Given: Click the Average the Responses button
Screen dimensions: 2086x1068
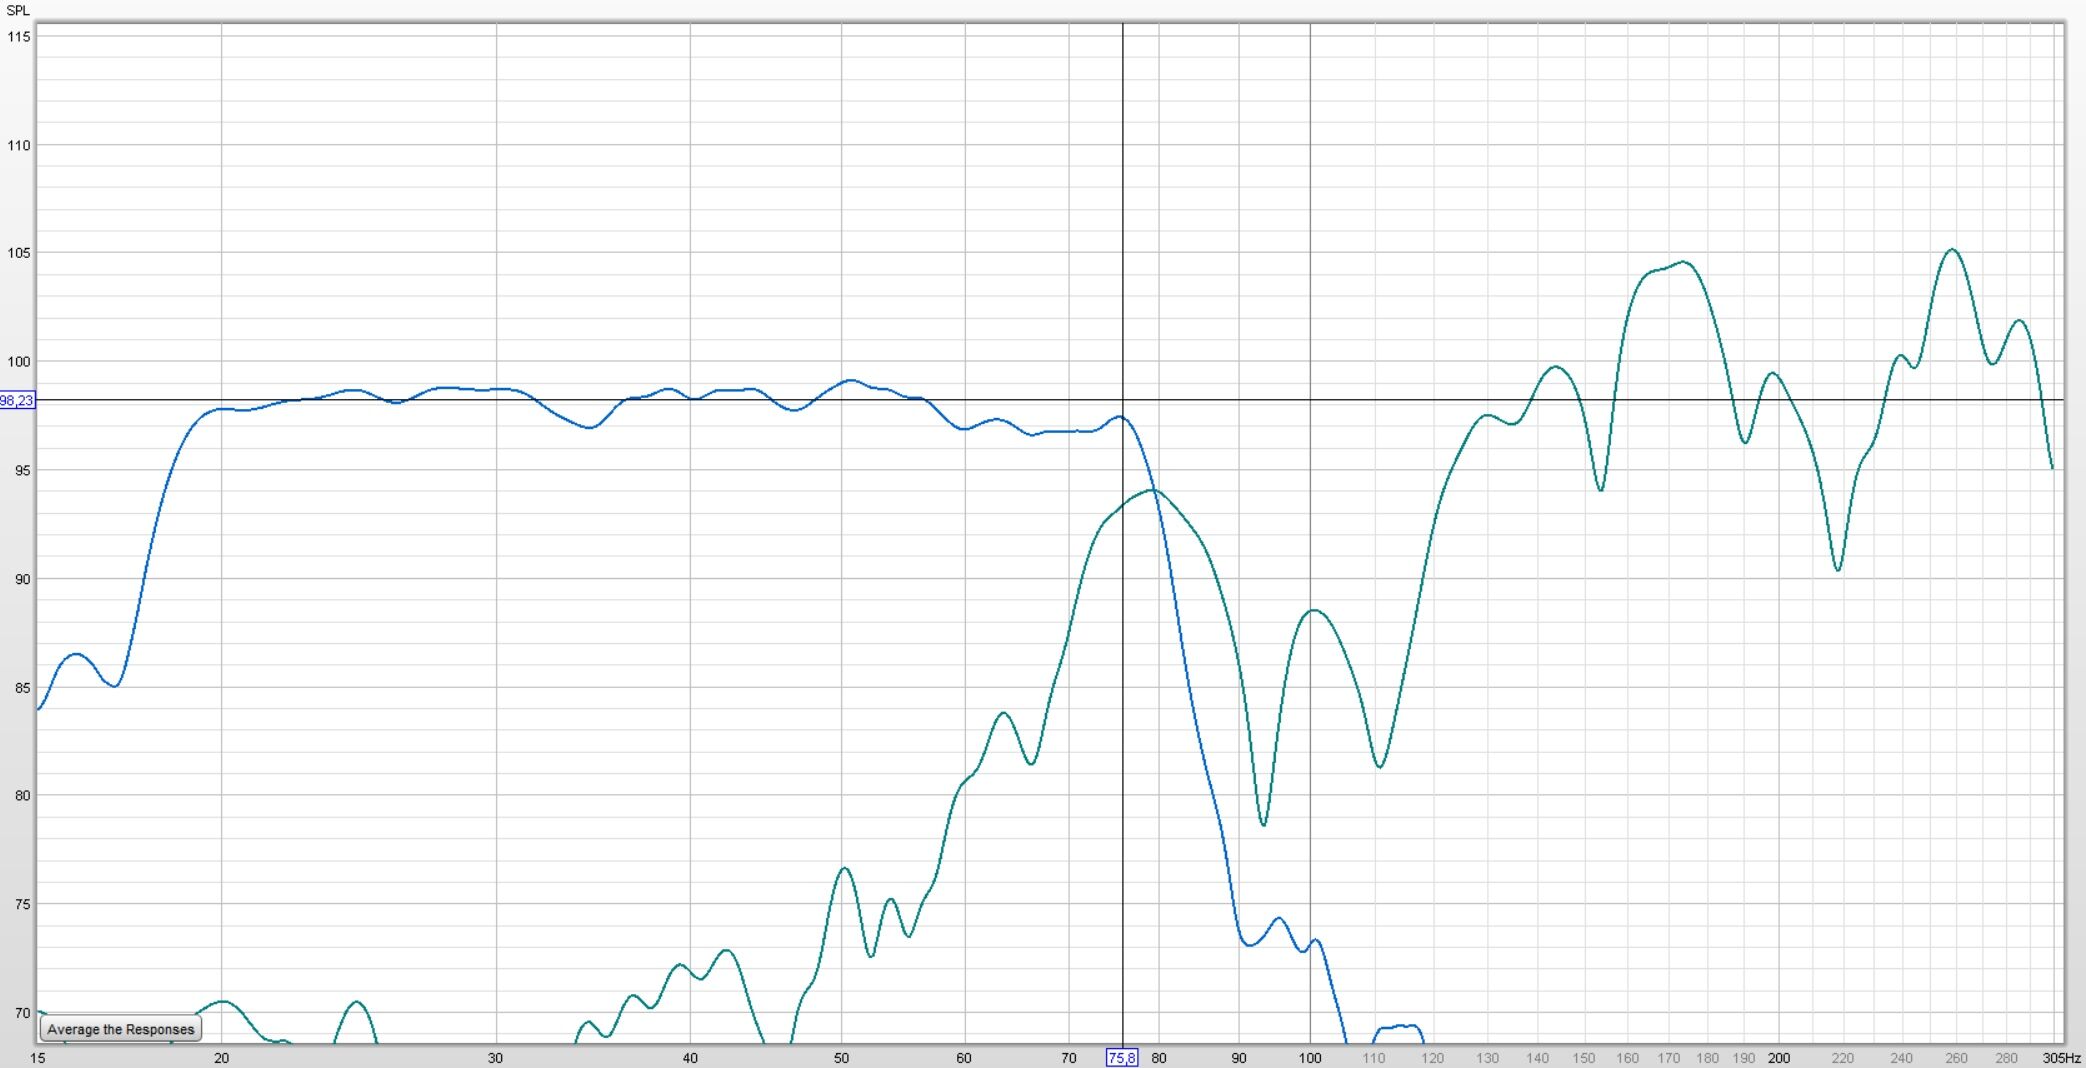Looking at the screenshot, I should click(121, 1029).
